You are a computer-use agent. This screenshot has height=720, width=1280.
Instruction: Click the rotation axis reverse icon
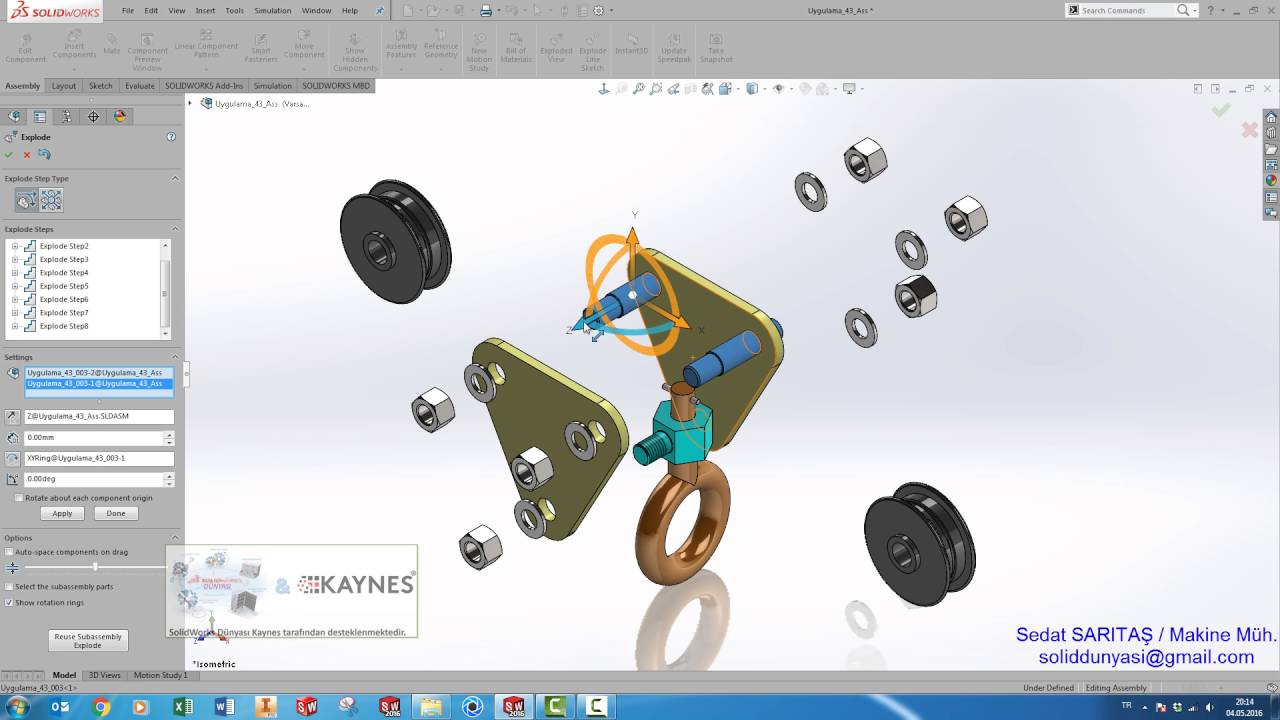[12, 458]
